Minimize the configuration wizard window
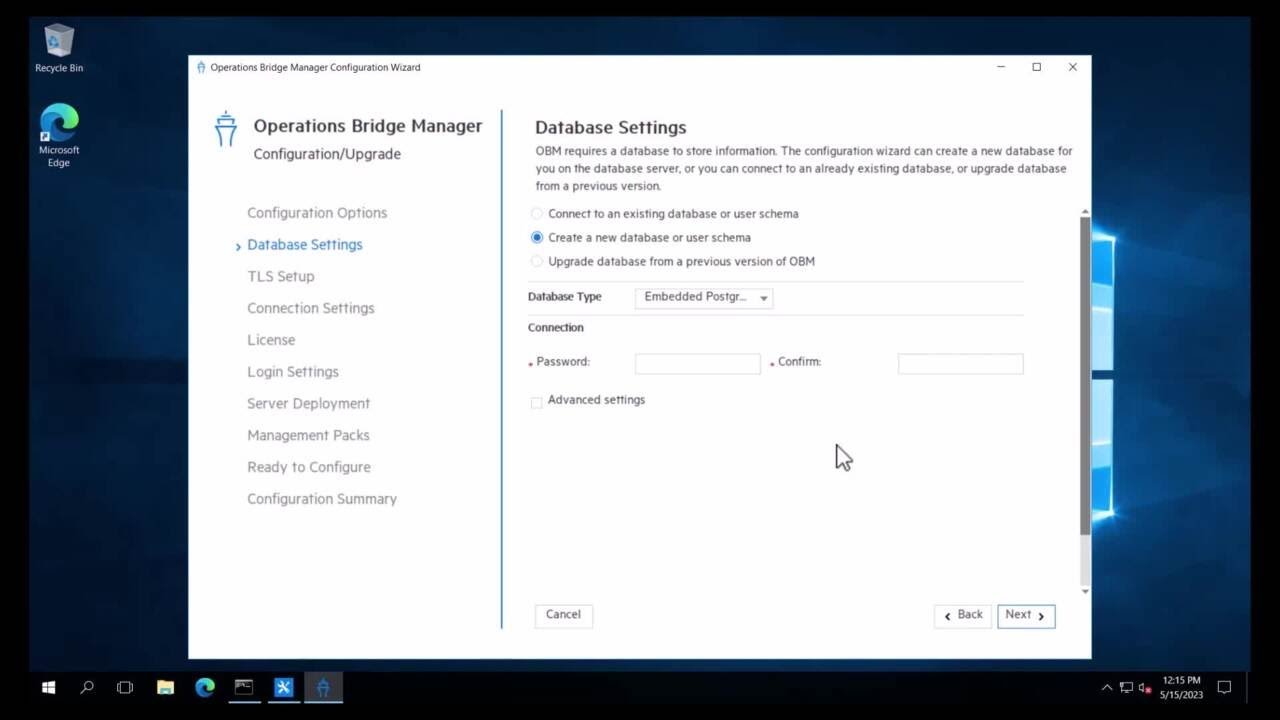Screen dimensions: 1280x720 pyautogui.click(x=1001, y=67)
